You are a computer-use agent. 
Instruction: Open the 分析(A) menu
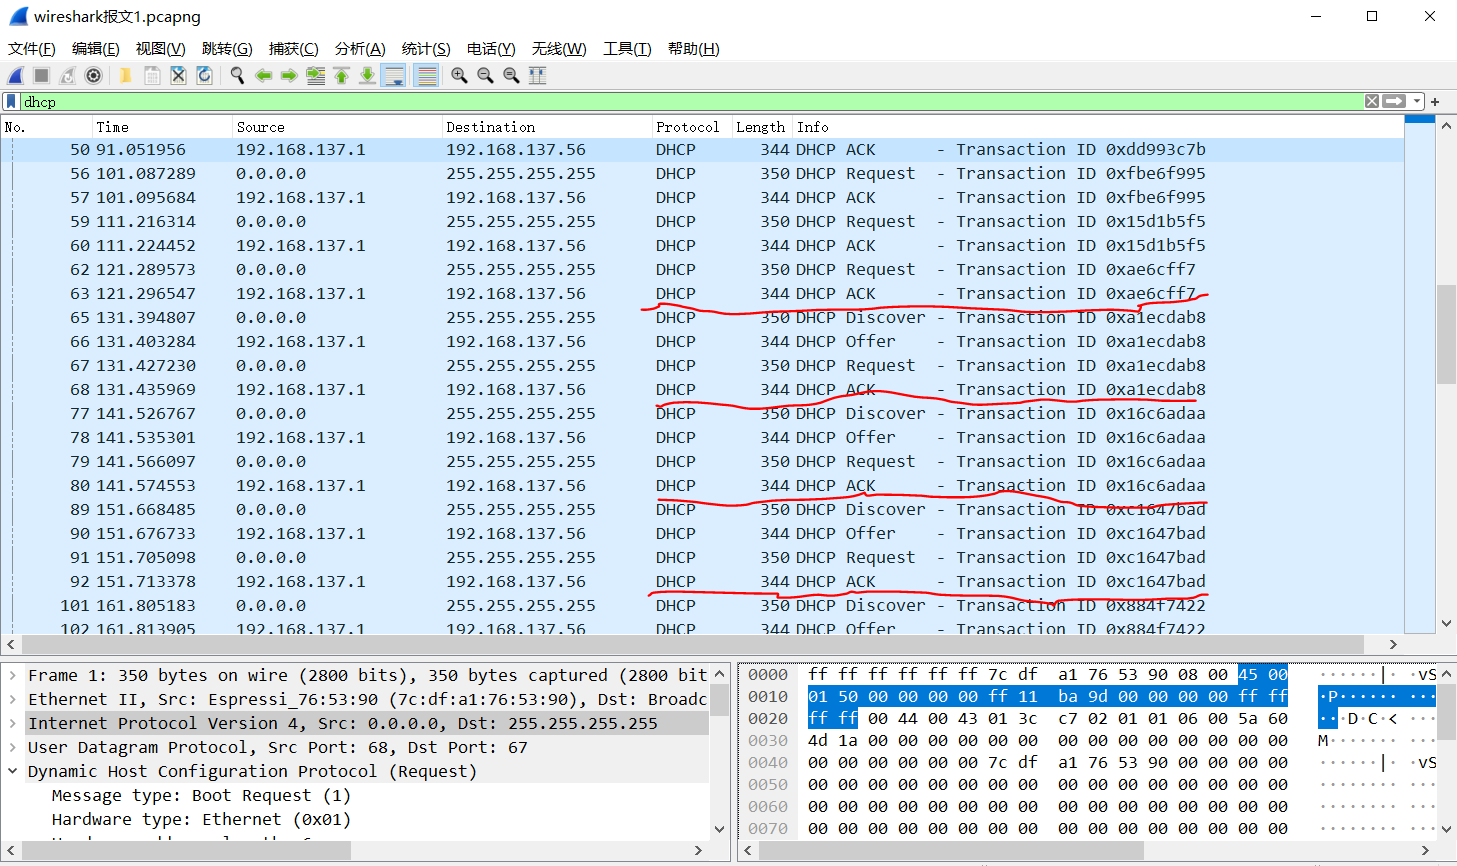pos(360,48)
